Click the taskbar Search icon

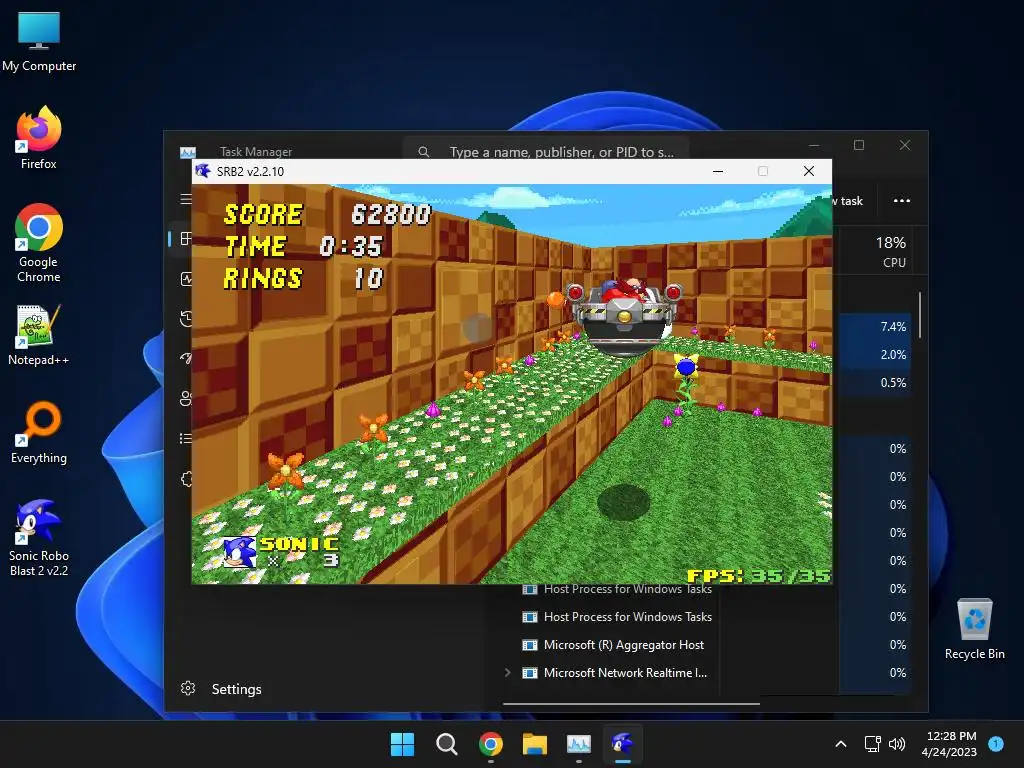[x=447, y=744]
